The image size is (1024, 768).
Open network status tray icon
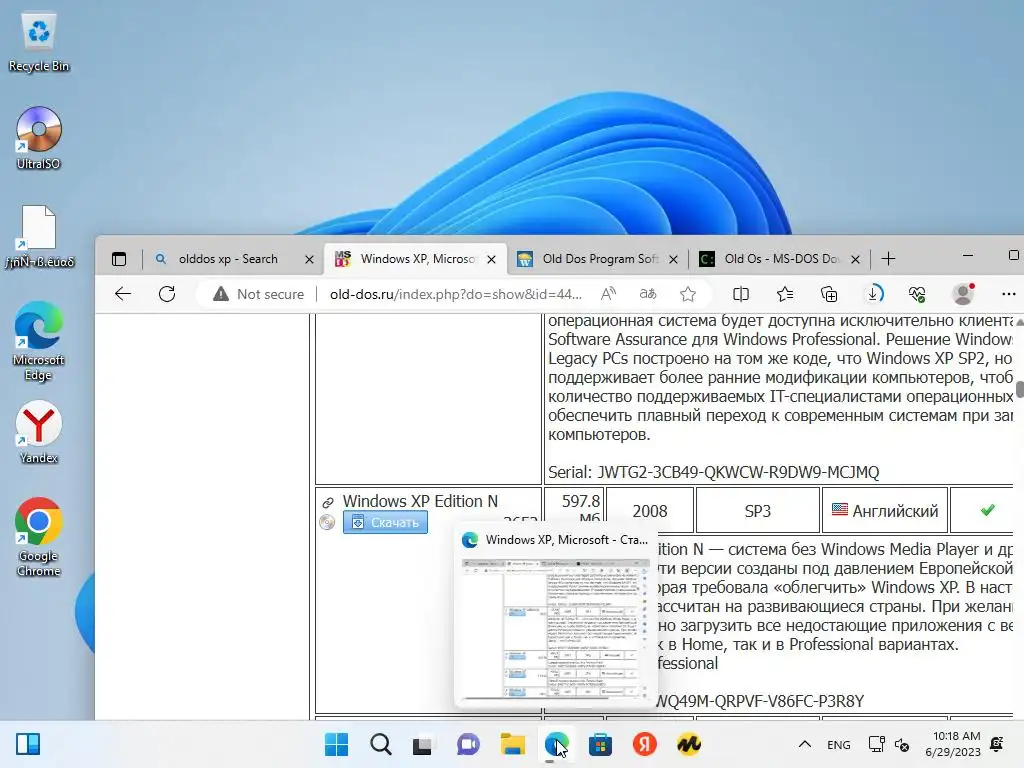[x=876, y=744]
